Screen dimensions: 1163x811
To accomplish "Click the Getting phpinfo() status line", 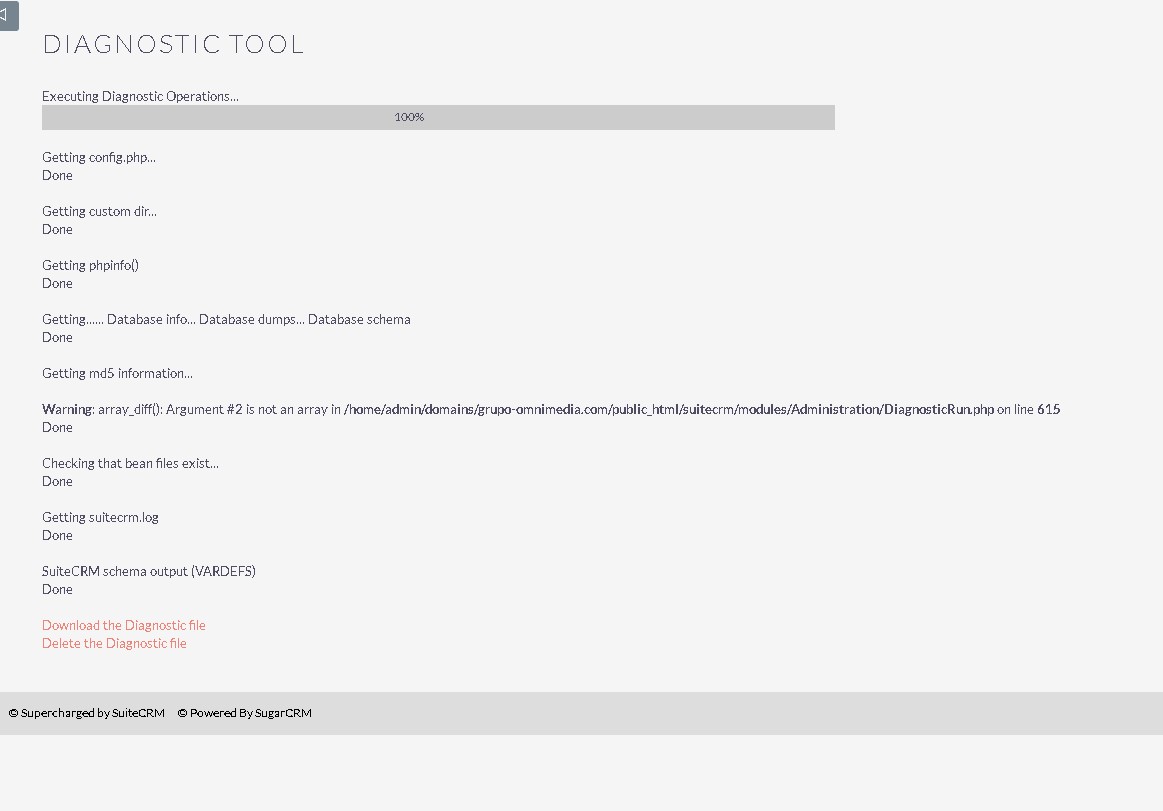I will [90, 265].
